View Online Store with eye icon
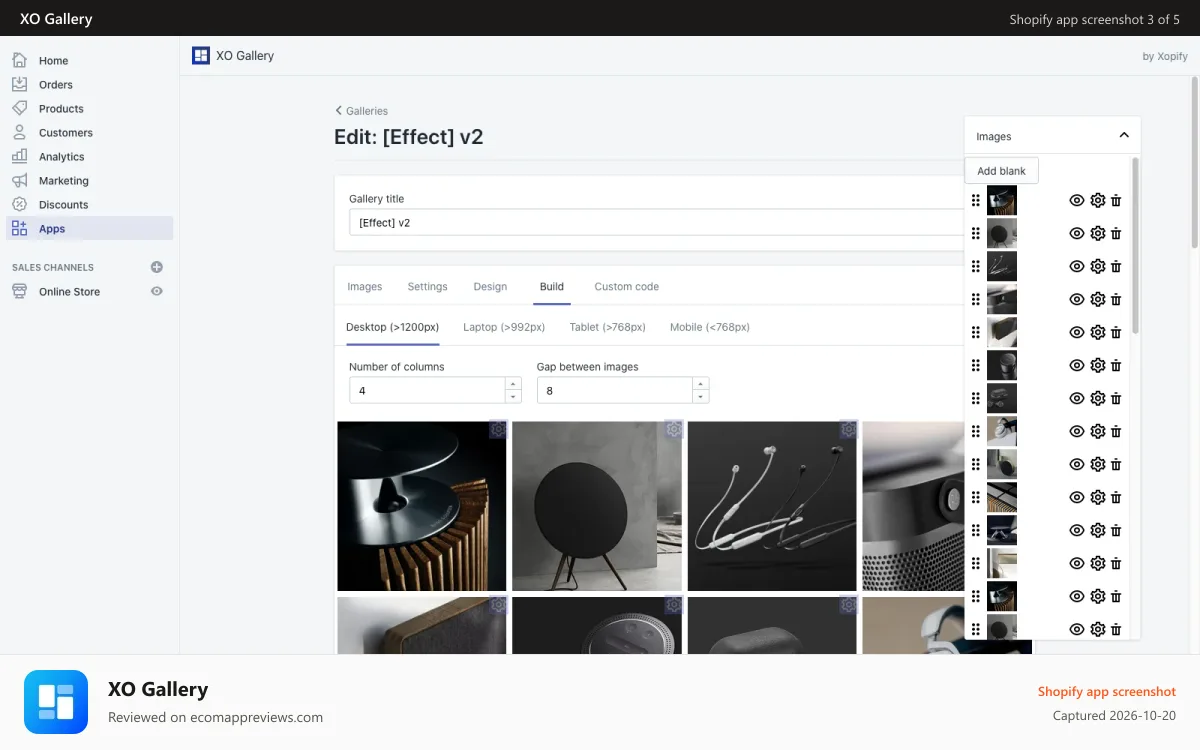Viewport: 1200px width, 750px height. (x=156, y=291)
